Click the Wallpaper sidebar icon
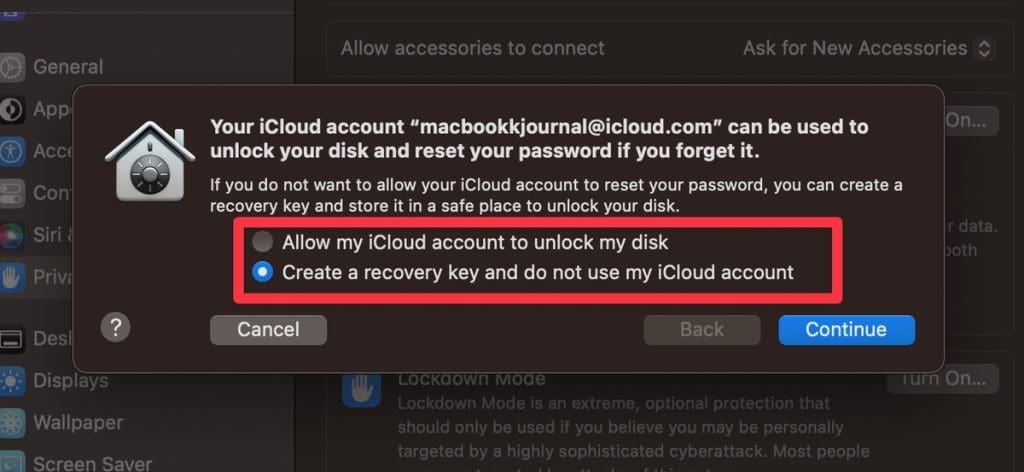The height and width of the screenshot is (472, 1024). pyautogui.click(x=12, y=422)
